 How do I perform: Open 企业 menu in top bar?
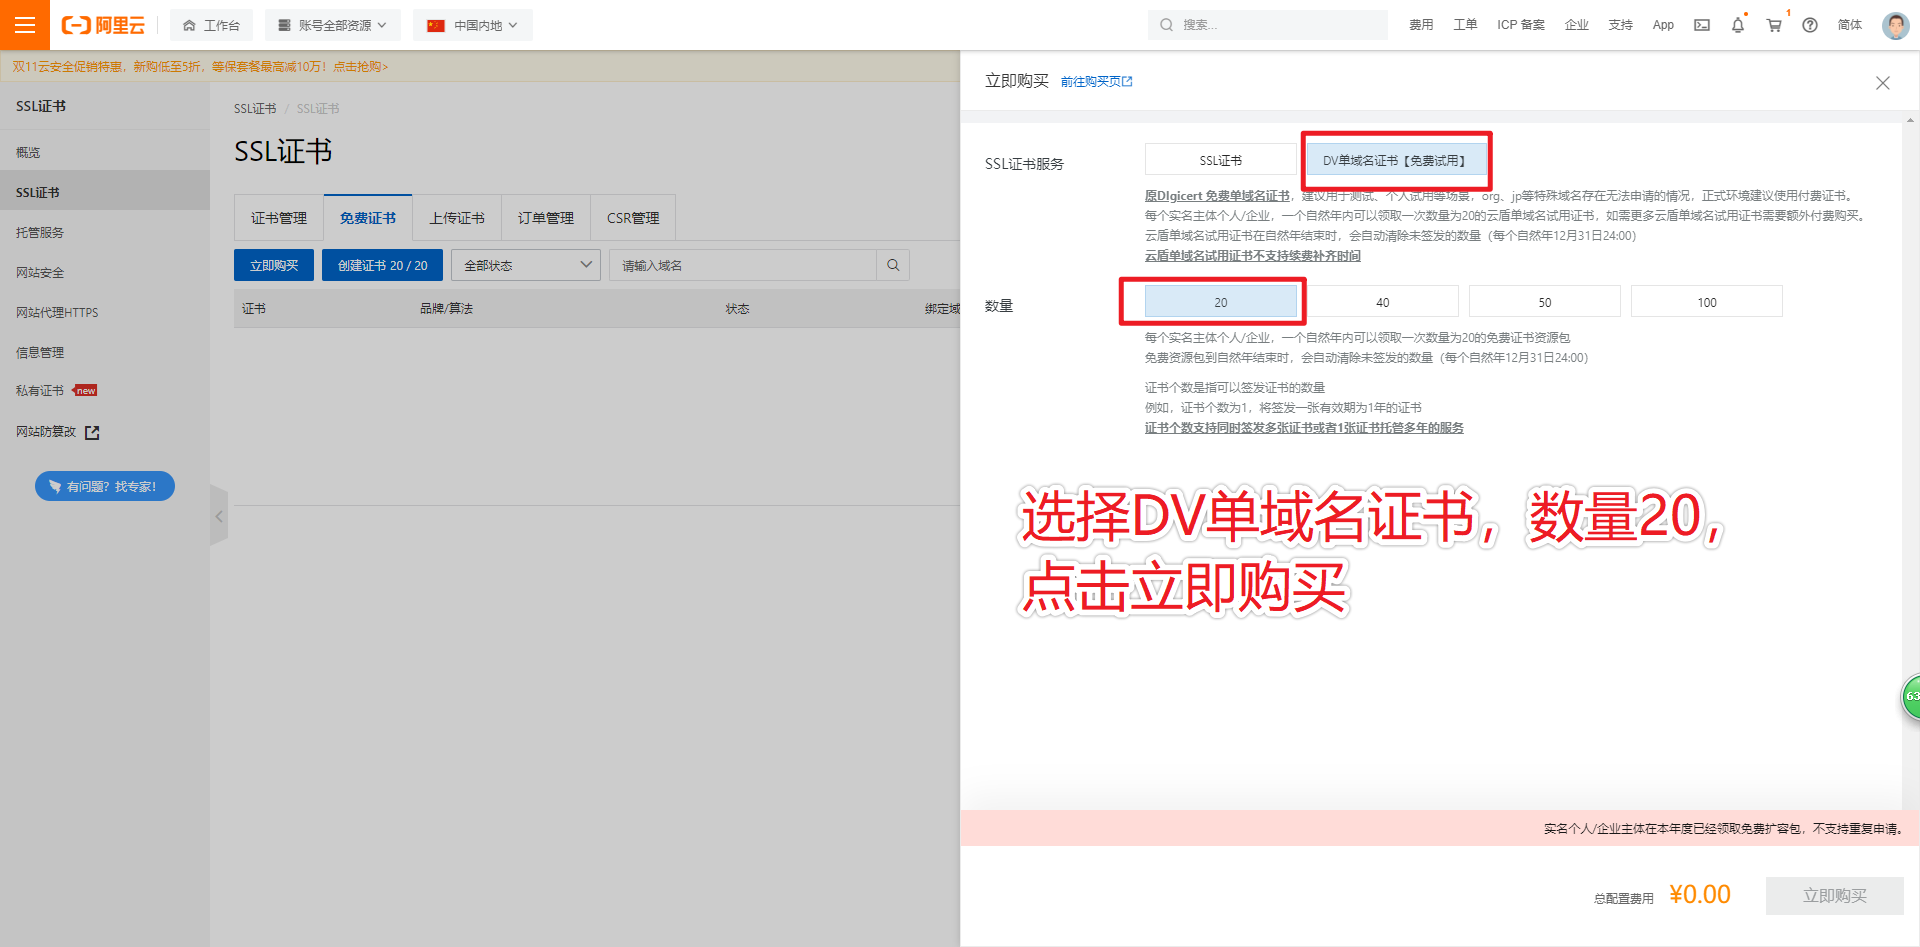(x=1576, y=25)
